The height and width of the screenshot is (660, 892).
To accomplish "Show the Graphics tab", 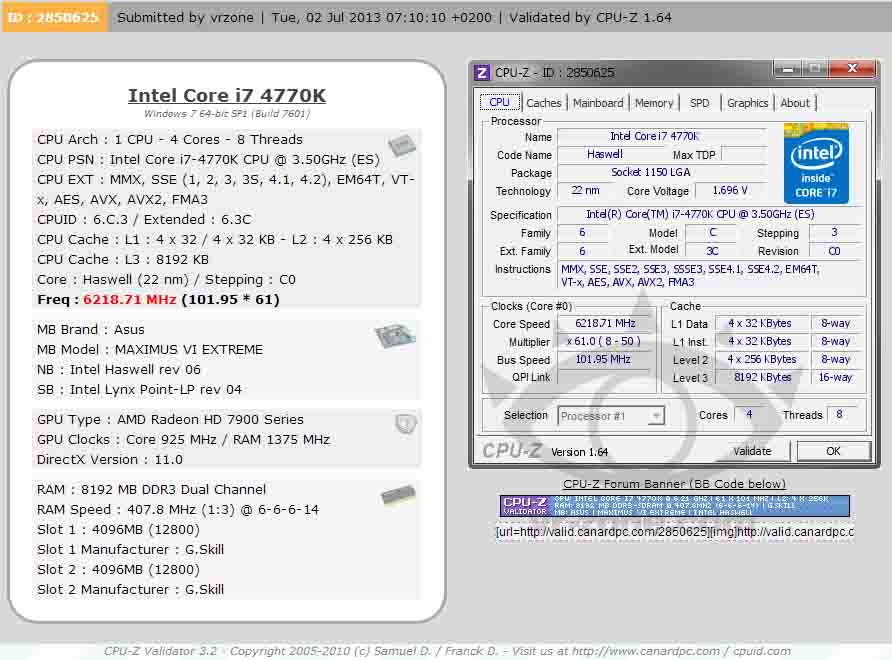I will pyautogui.click(x=747, y=103).
